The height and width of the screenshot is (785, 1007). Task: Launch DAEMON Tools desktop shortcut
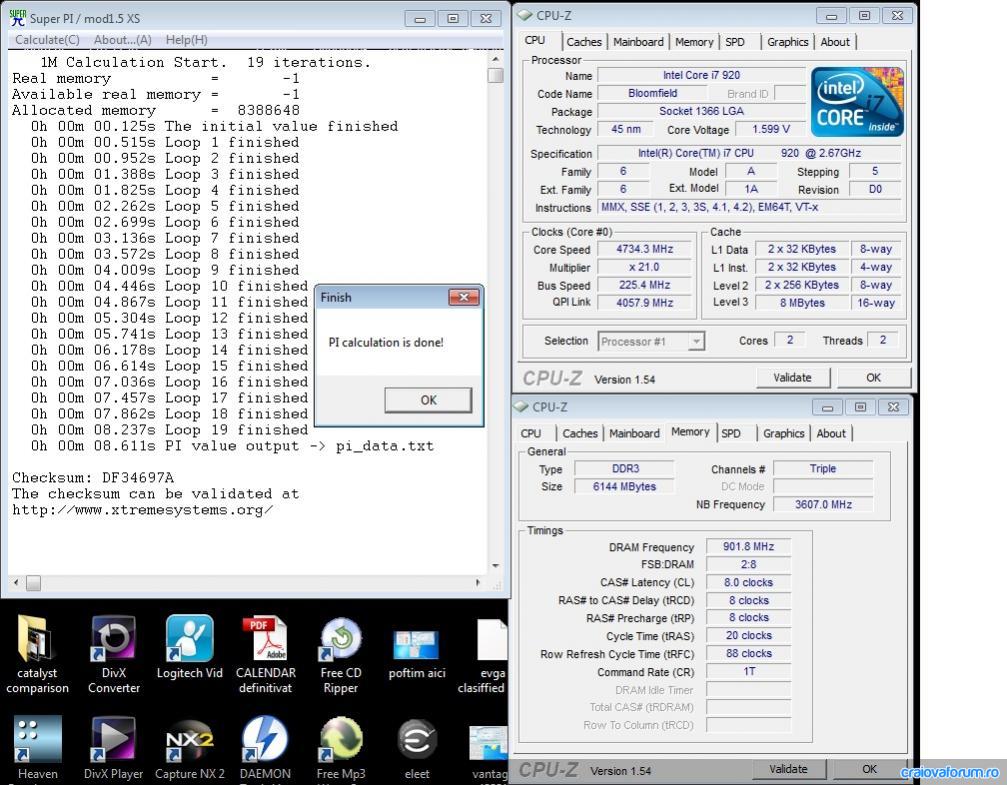(x=265, y=746)
